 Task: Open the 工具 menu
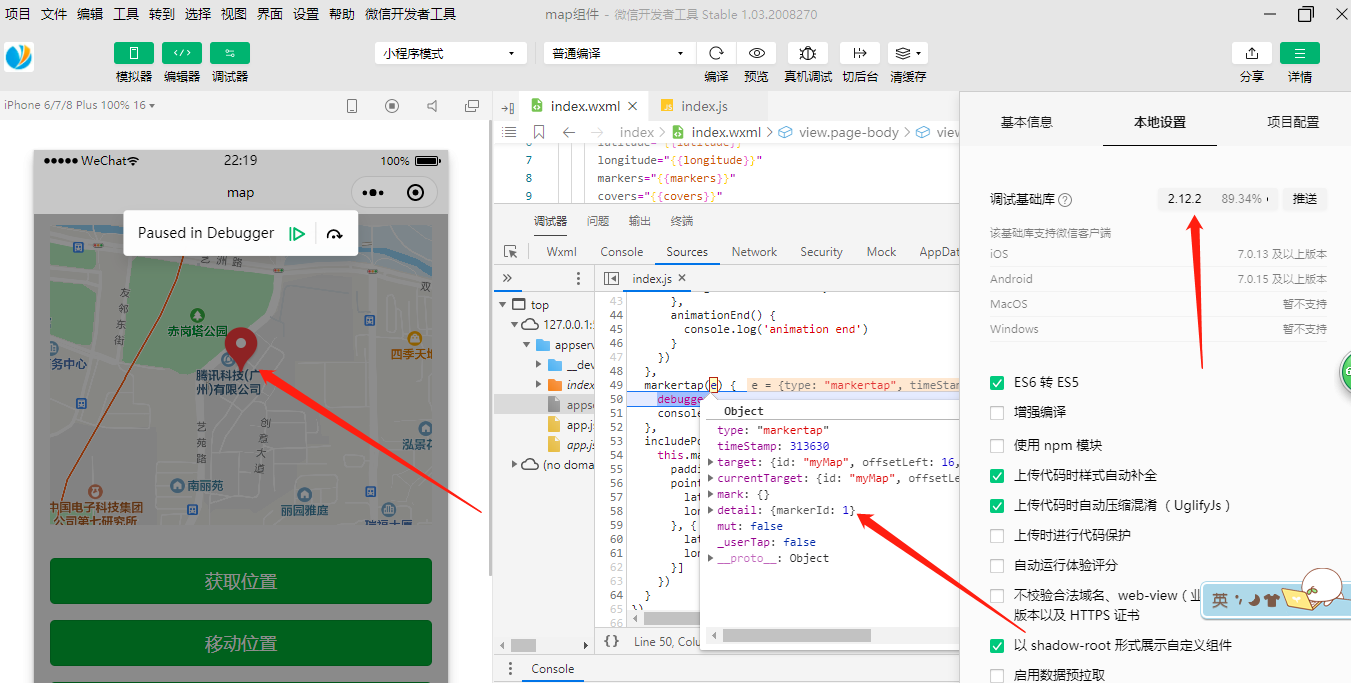pyautogui.click(x=126, y=14)
